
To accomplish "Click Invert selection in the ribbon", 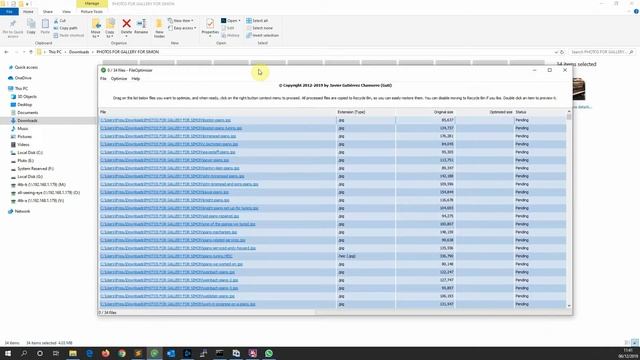I will [x=262, y=36].
